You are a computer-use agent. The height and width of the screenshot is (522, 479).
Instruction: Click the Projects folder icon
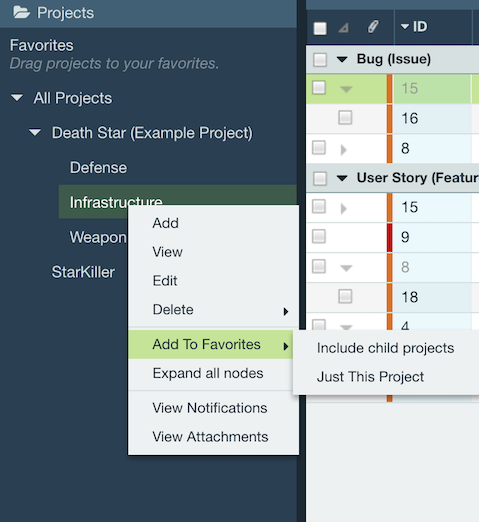[21, 13]
